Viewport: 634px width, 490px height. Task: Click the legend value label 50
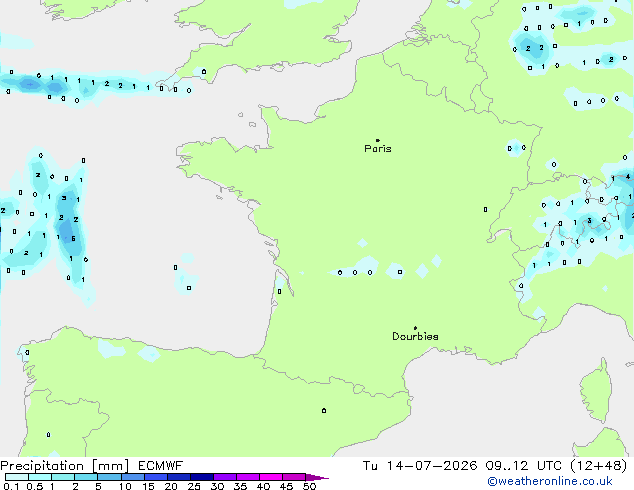point(310,486)
